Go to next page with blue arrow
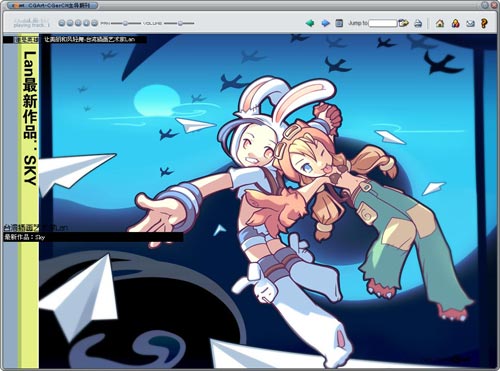500x371 pixels. [325, 23]
